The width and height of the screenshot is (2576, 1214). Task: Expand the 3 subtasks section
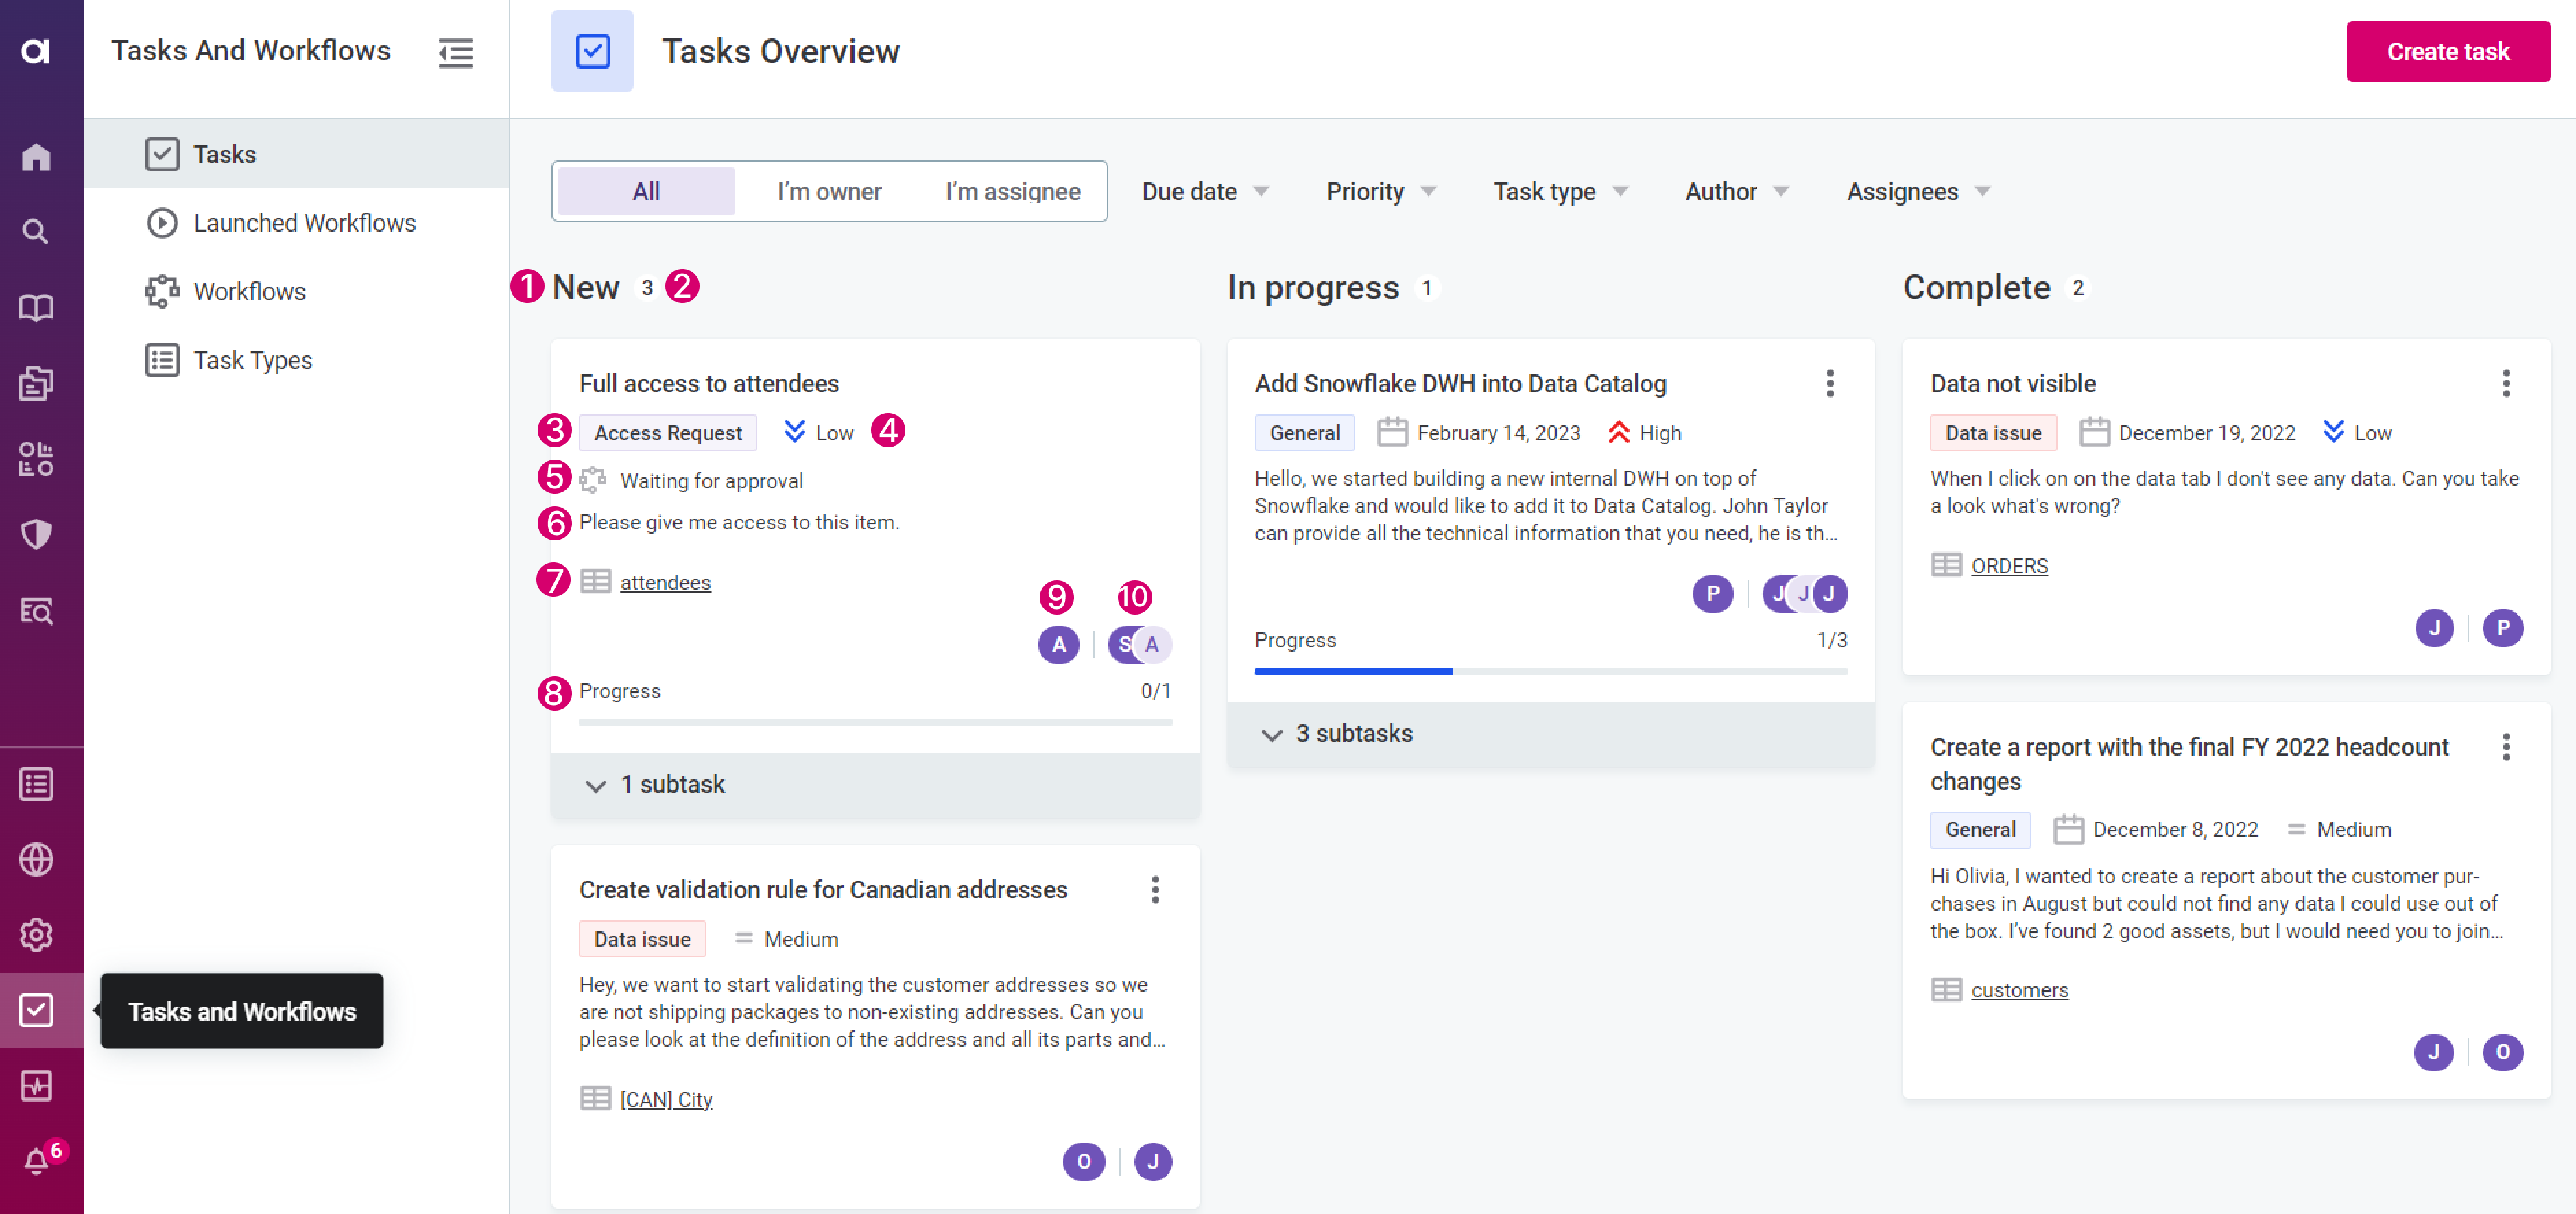coord(1354,733)
